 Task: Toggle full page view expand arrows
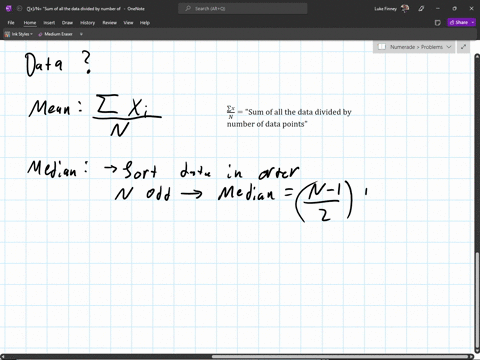(x=463, y=47)
